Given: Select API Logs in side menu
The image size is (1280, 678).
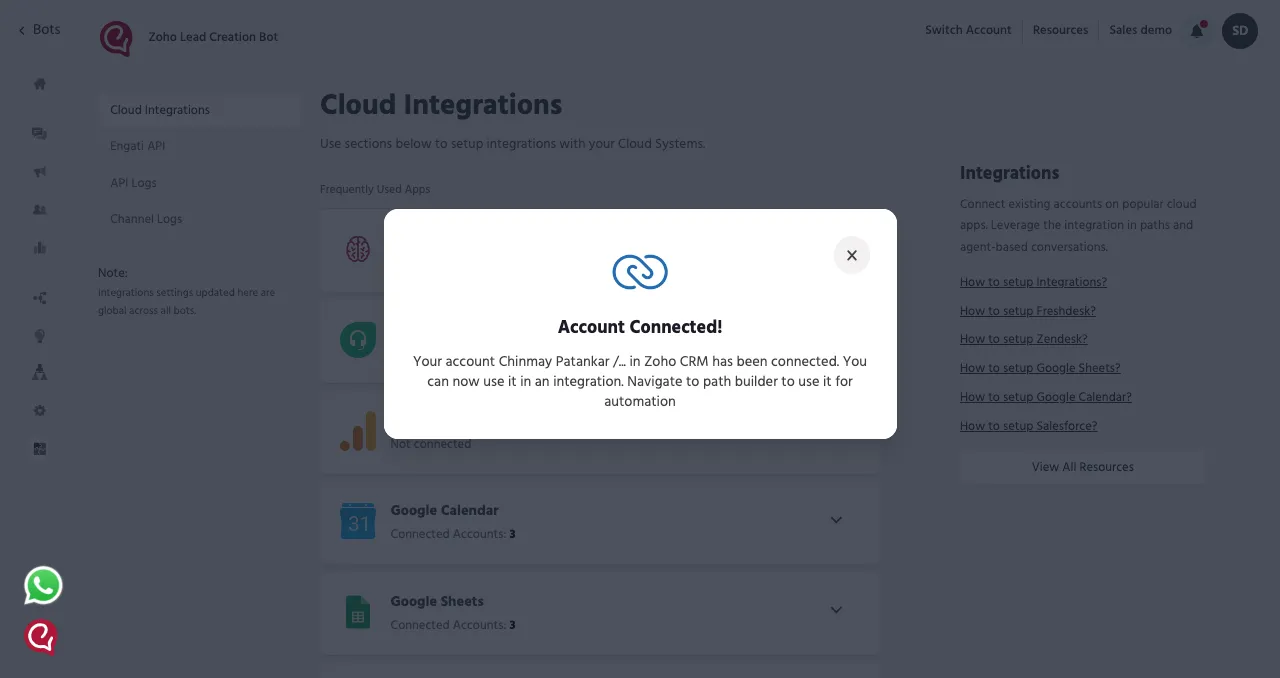Looking at the screenshot, I should point(133,183).
